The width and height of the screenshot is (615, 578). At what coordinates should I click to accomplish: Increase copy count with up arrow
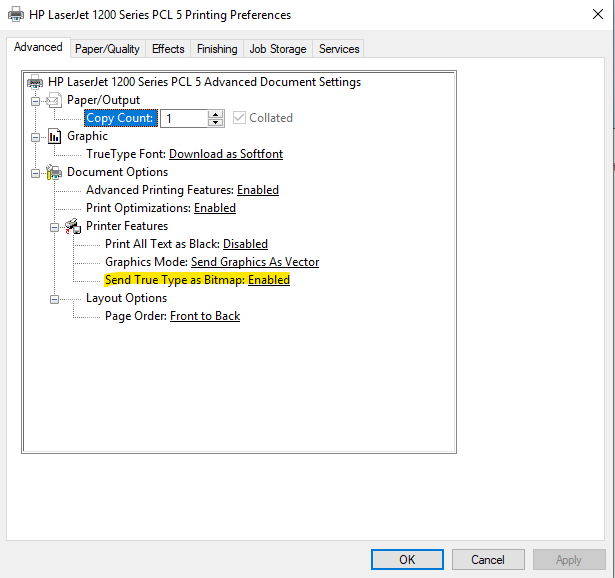[x=215, y=114]
